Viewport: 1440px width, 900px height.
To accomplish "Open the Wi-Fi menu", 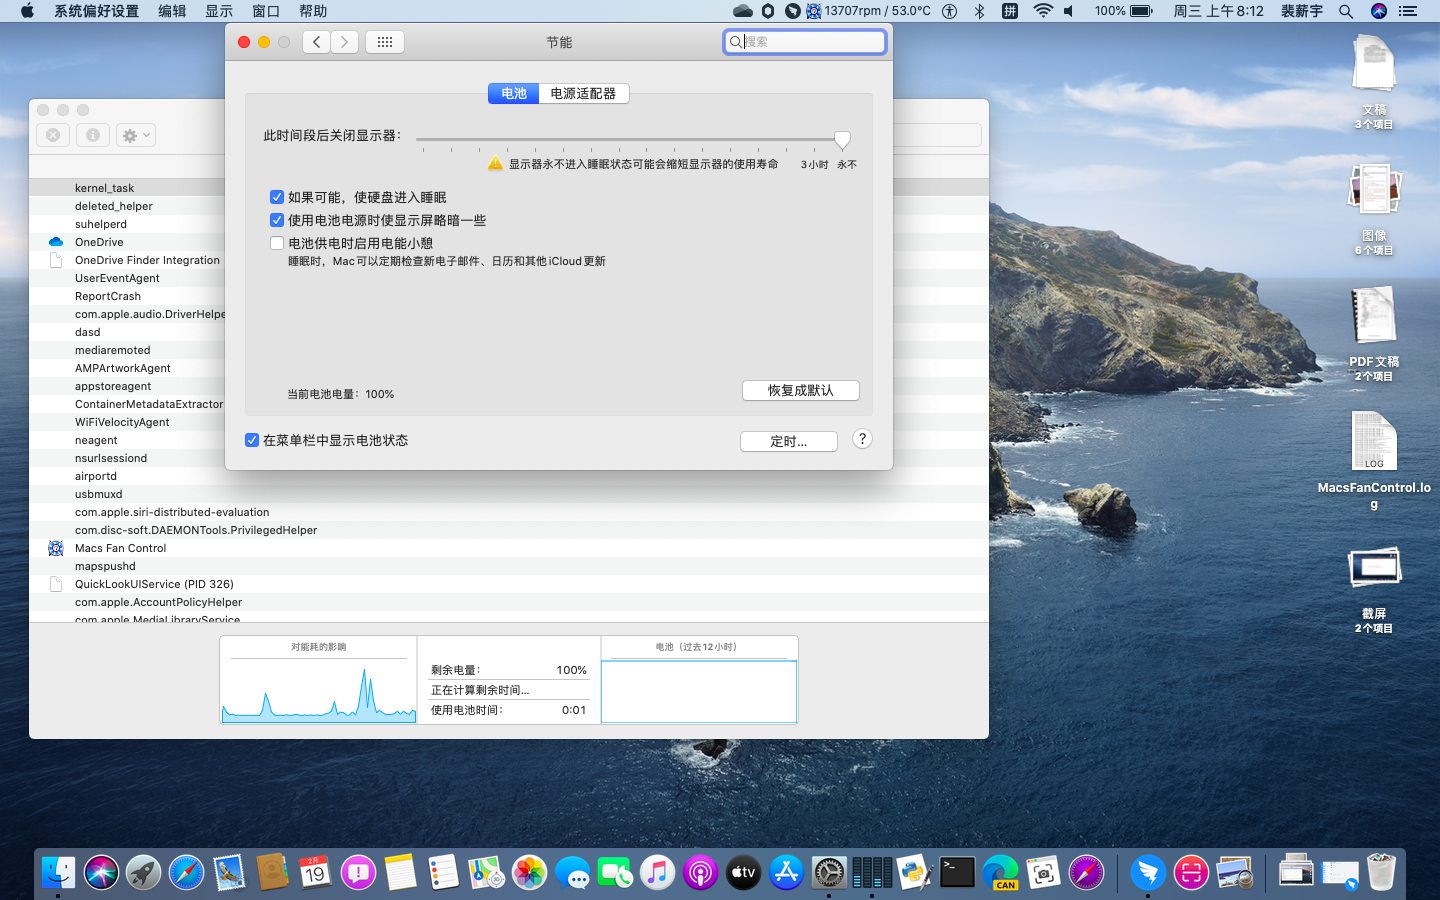I will tap(1043, 12).
